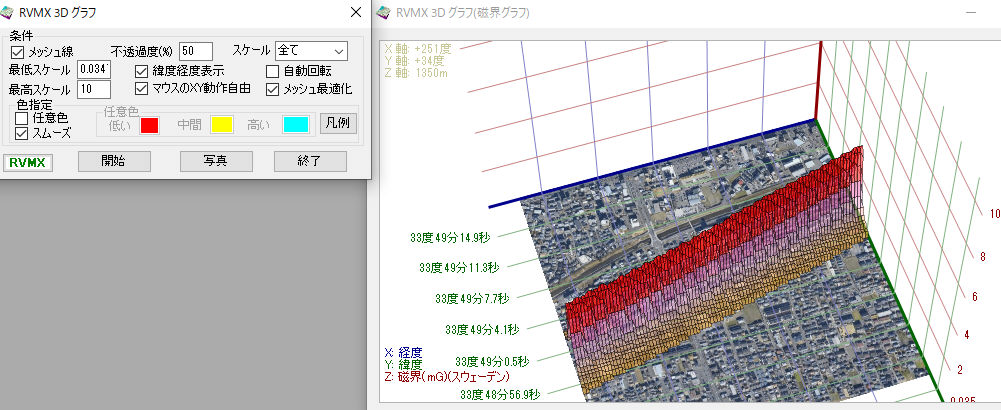This screenshot has width=1001, height=410.
Task: Enable the 任意色 checkbox
Action: 21,117
